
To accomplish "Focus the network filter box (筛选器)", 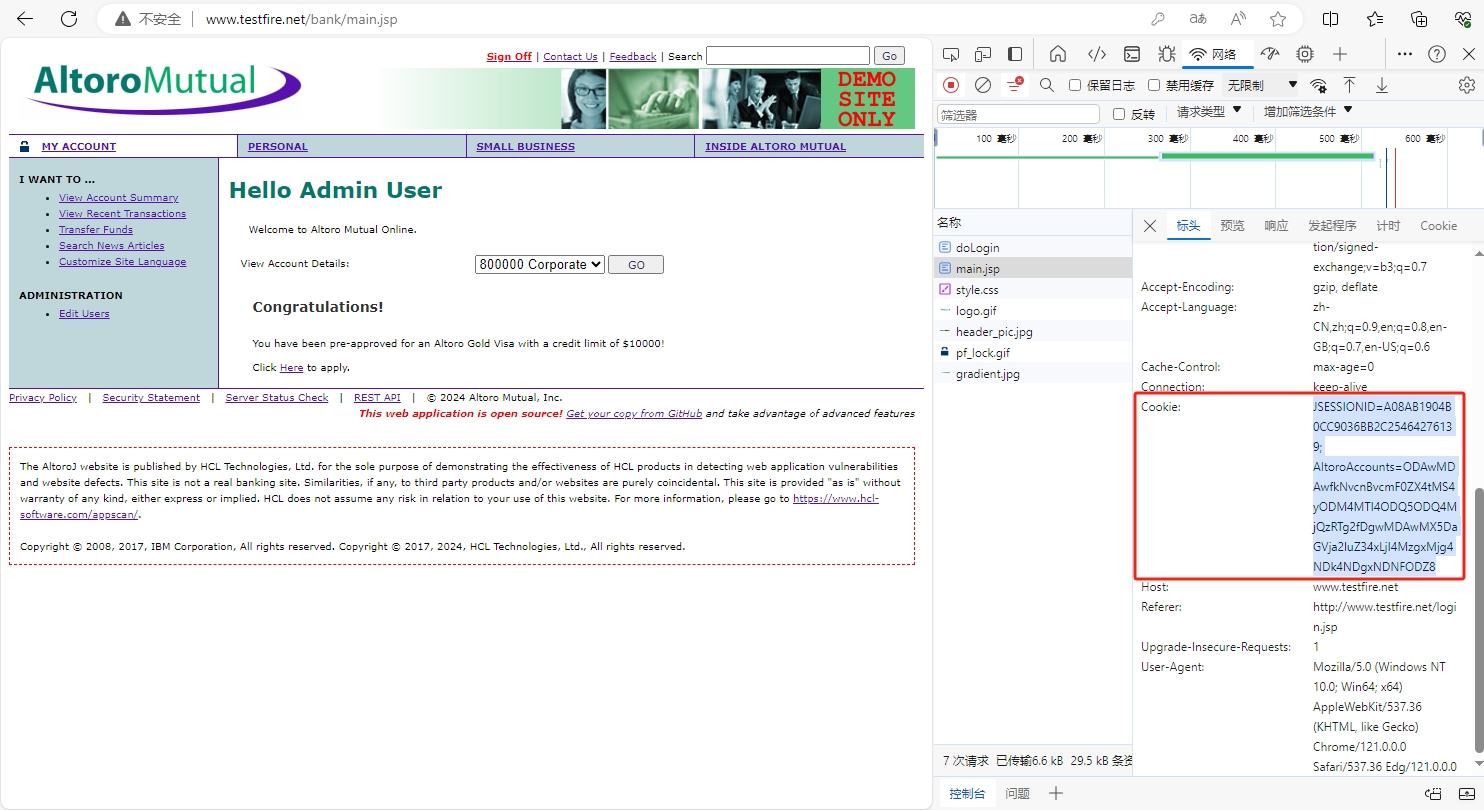I will coord(1018,115).
